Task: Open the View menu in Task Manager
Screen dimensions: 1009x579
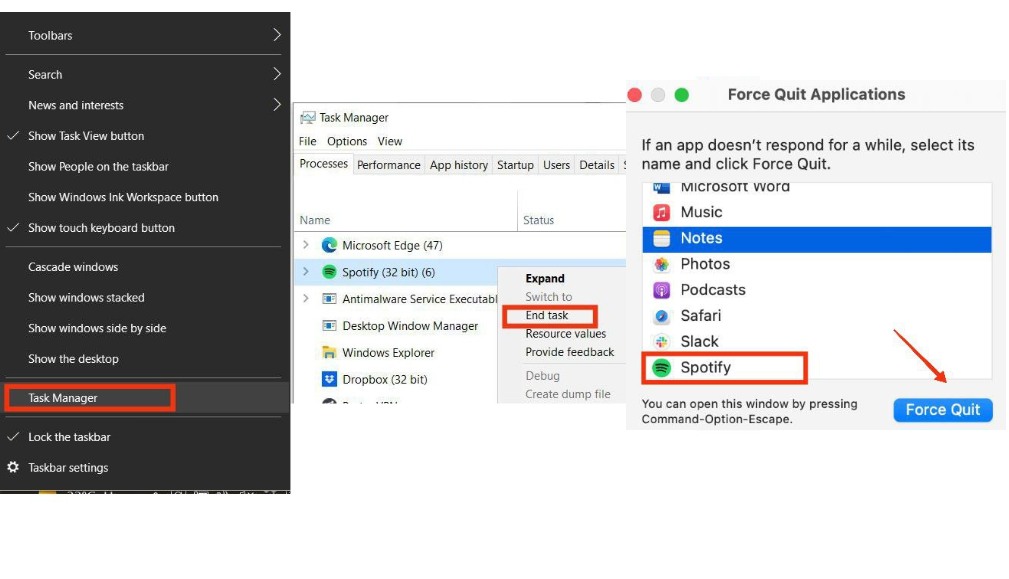Action: pos(390,141)
